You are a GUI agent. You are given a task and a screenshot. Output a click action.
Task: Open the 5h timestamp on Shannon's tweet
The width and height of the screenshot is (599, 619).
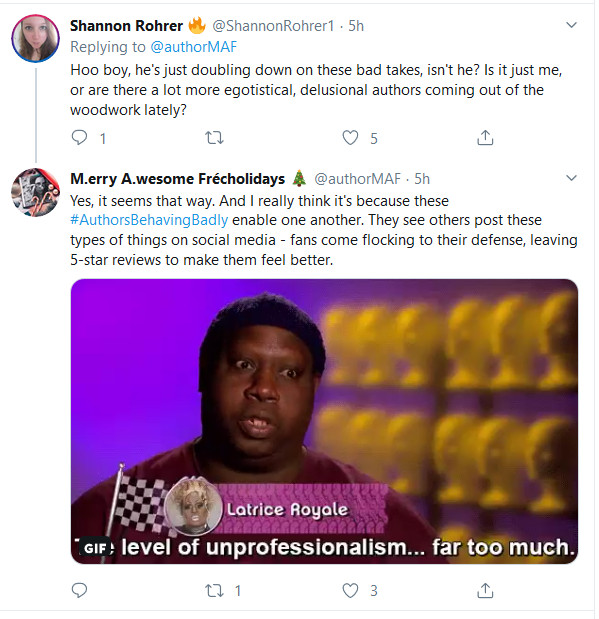tap(356, 26)
